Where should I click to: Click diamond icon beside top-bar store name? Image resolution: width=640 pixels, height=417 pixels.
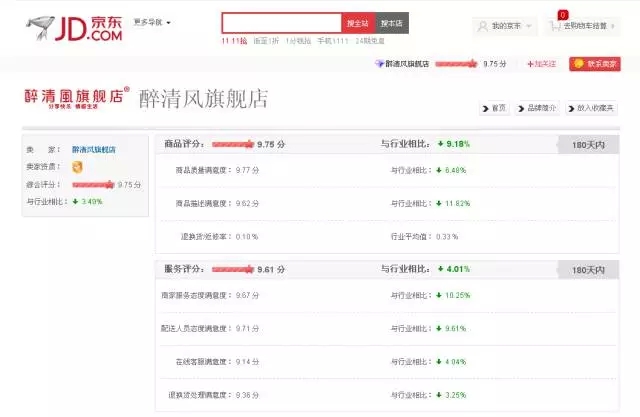pyautogui.click(x=379, y=64)
